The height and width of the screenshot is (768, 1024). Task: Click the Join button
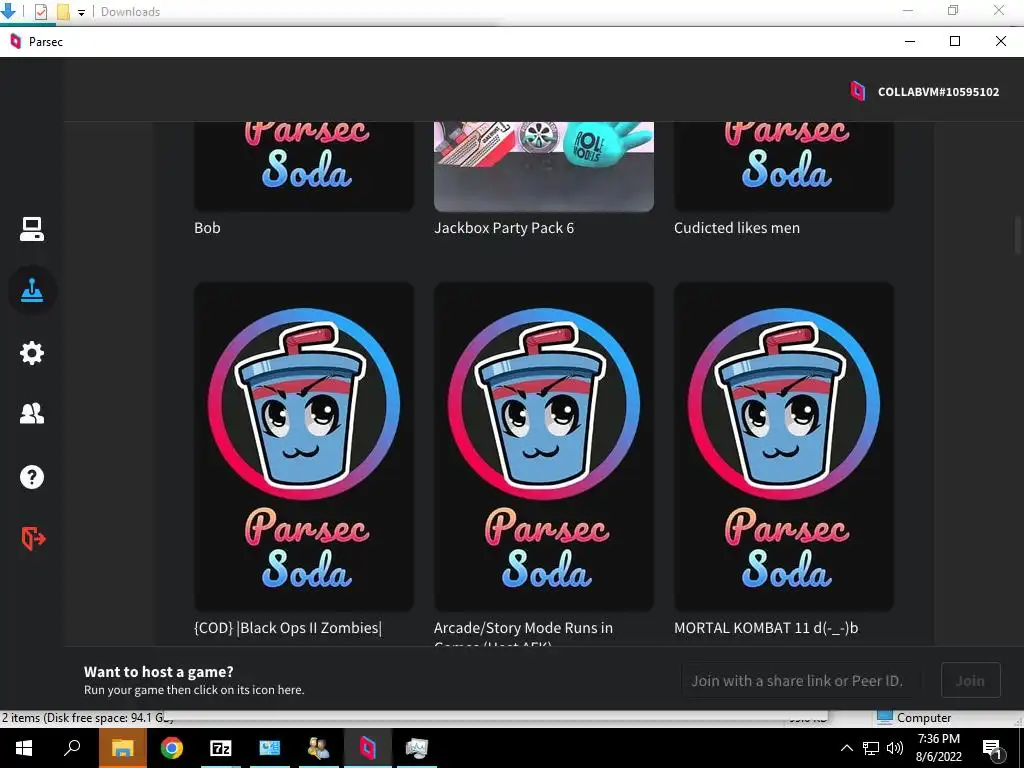[x=970, y=680]
